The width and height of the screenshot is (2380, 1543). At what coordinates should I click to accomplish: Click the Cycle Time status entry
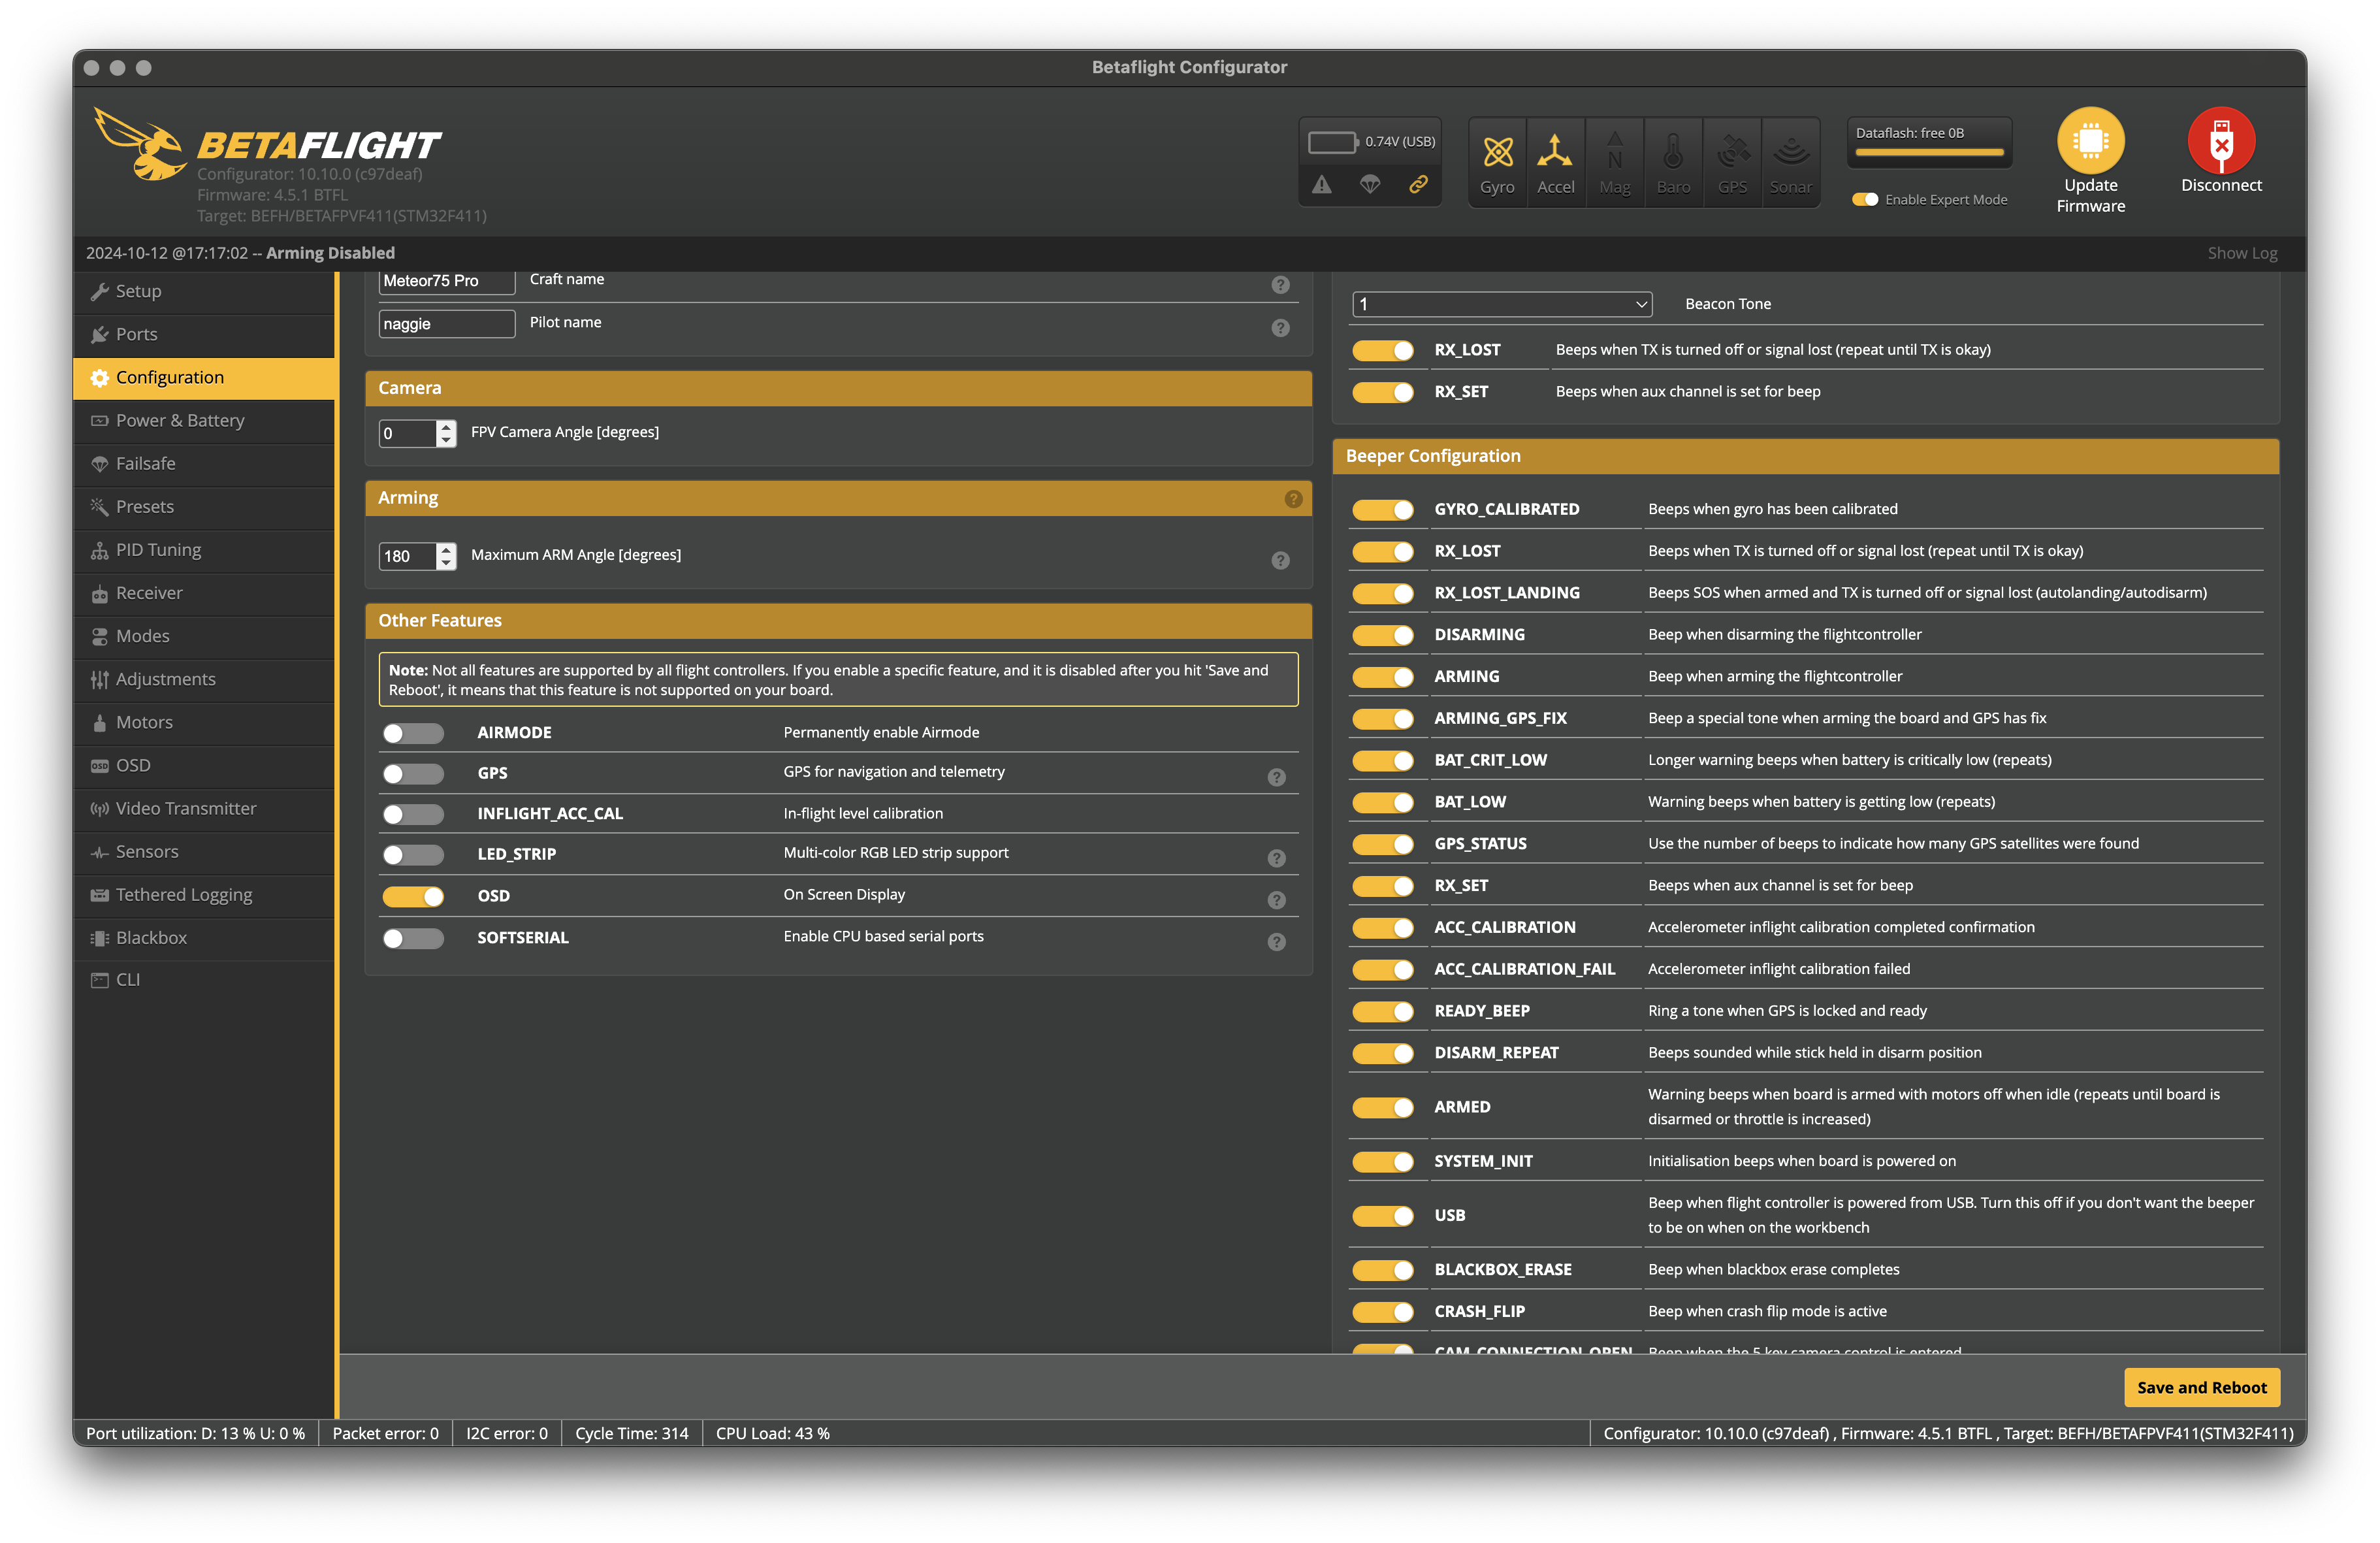point(631,1433)
